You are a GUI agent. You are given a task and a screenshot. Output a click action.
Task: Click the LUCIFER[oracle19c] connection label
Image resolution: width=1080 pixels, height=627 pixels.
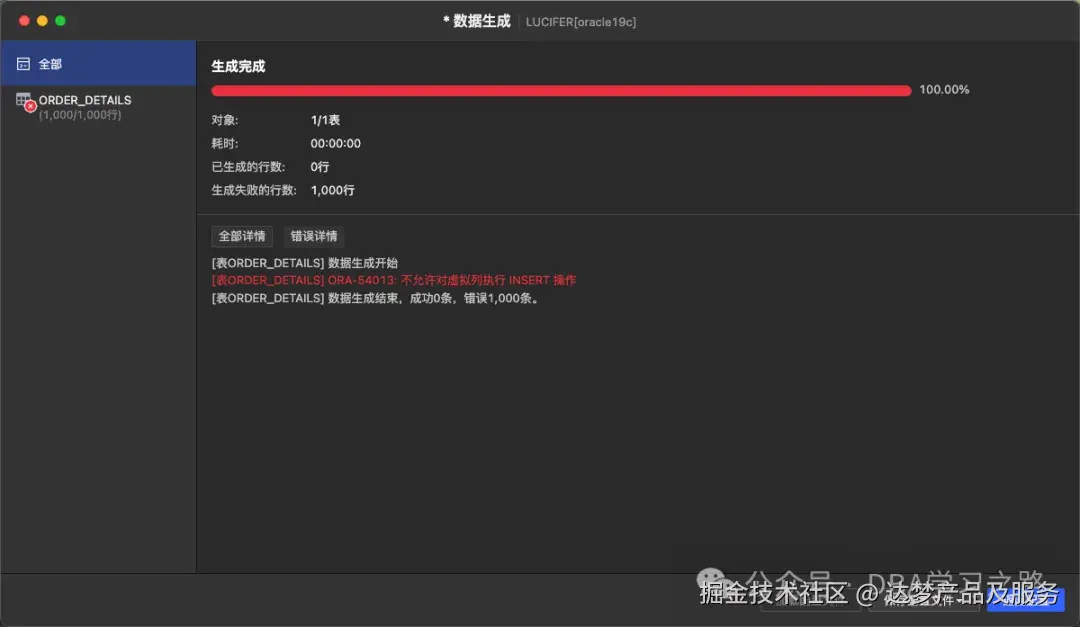click(x=581, y=22)
